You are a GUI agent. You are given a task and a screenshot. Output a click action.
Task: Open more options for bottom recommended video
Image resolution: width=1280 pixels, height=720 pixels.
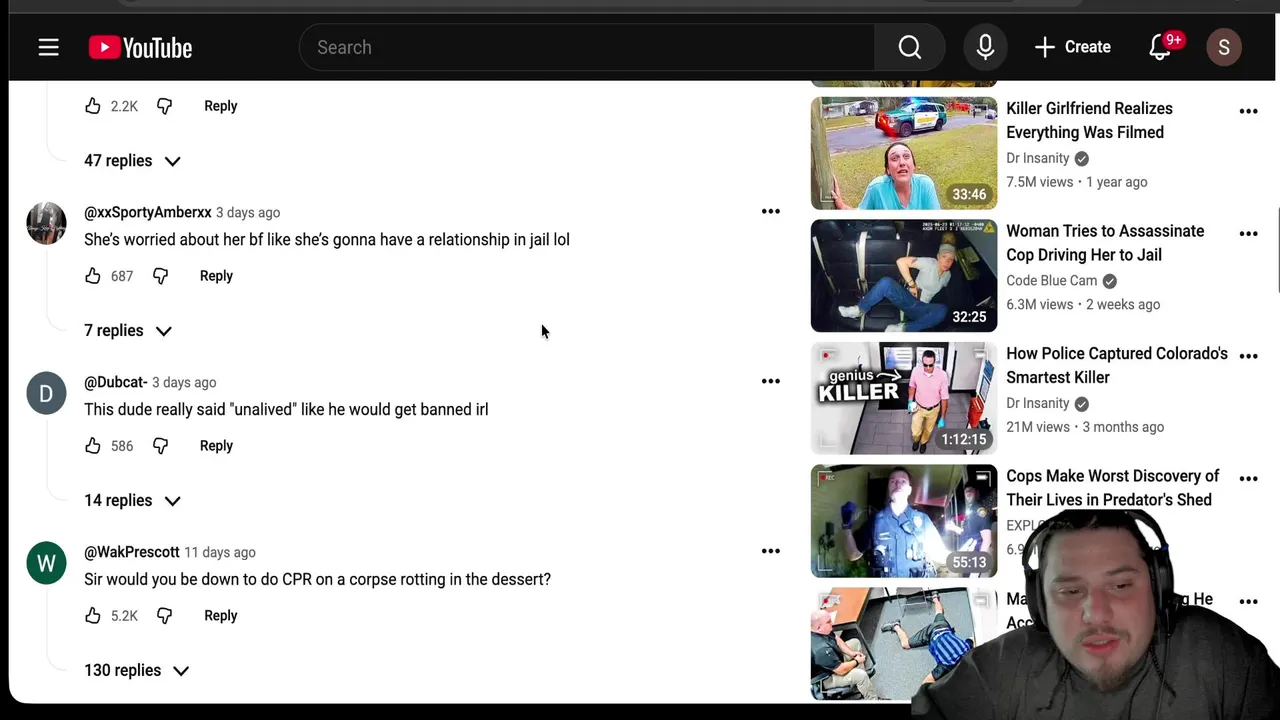[1248, 601]
